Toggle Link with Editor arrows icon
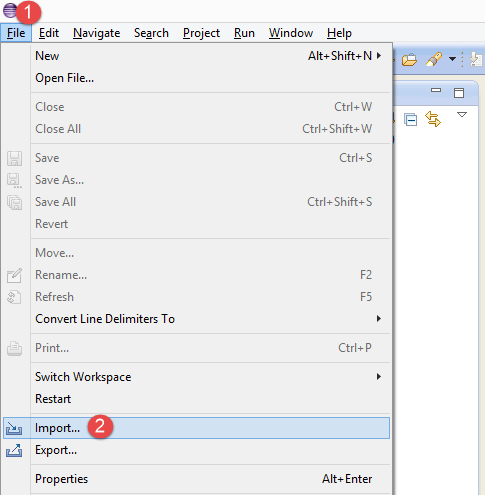Viewport: 485px width, 495px height. point(433,119)
